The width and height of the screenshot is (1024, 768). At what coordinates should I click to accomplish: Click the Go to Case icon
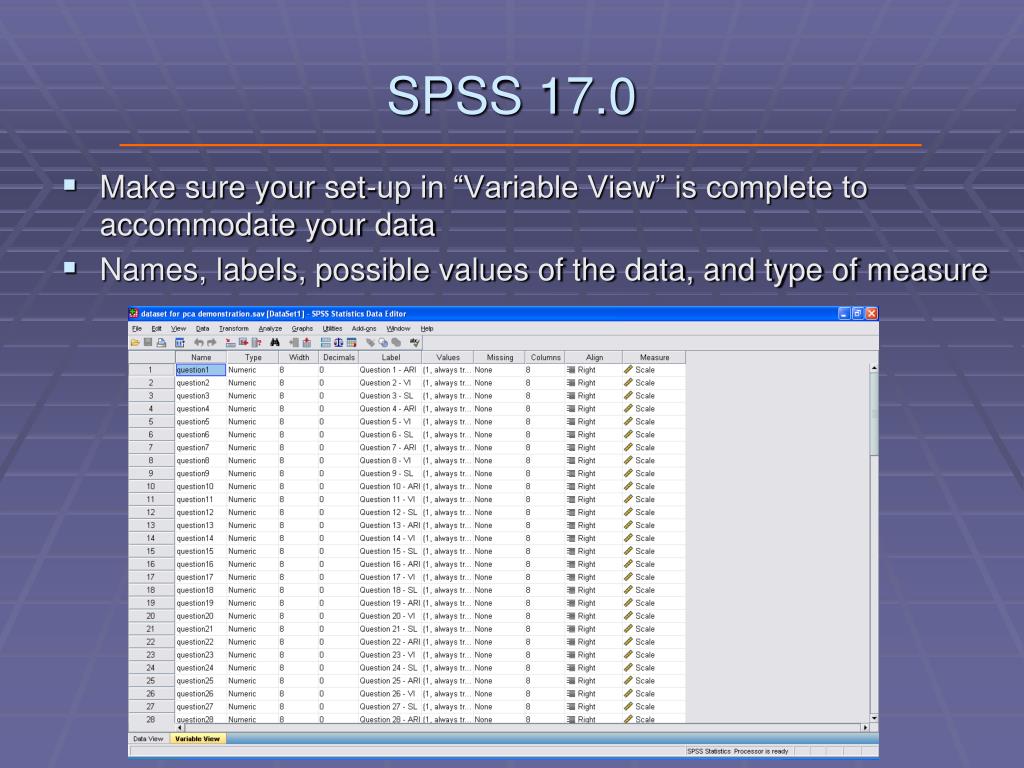pos(231,342)
